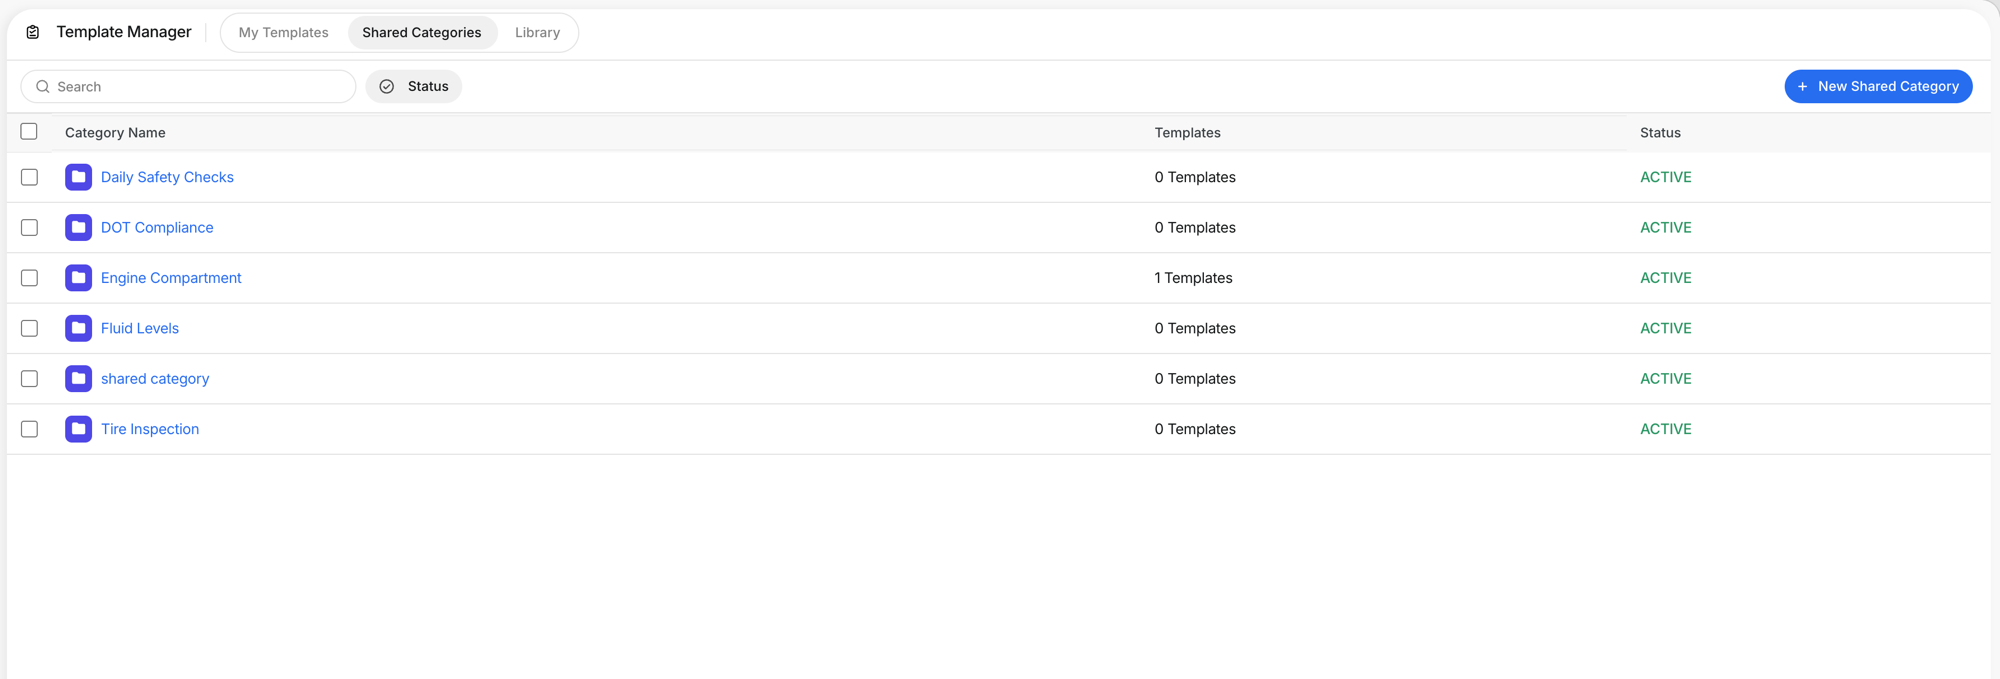The image size is (2000, 679).
Task: Click the checkmark icon on the Status filter
Action: [x=386, y=86]
